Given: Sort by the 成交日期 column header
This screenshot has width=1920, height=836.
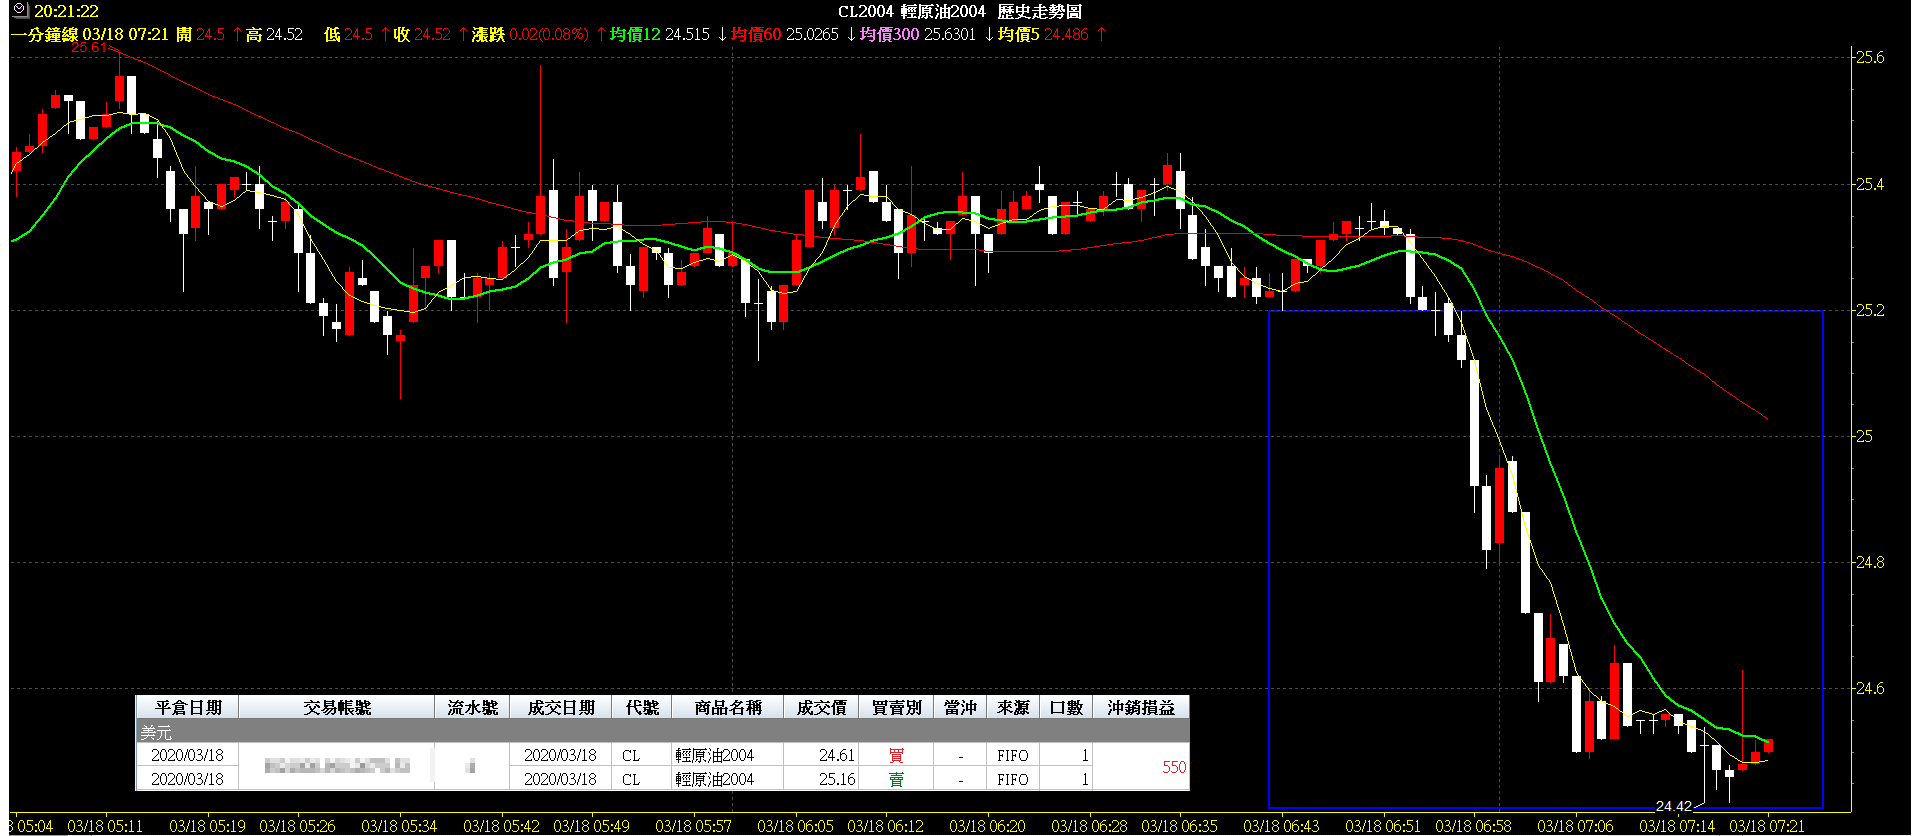Looking at the screenshot, I should tap(561, 707).
